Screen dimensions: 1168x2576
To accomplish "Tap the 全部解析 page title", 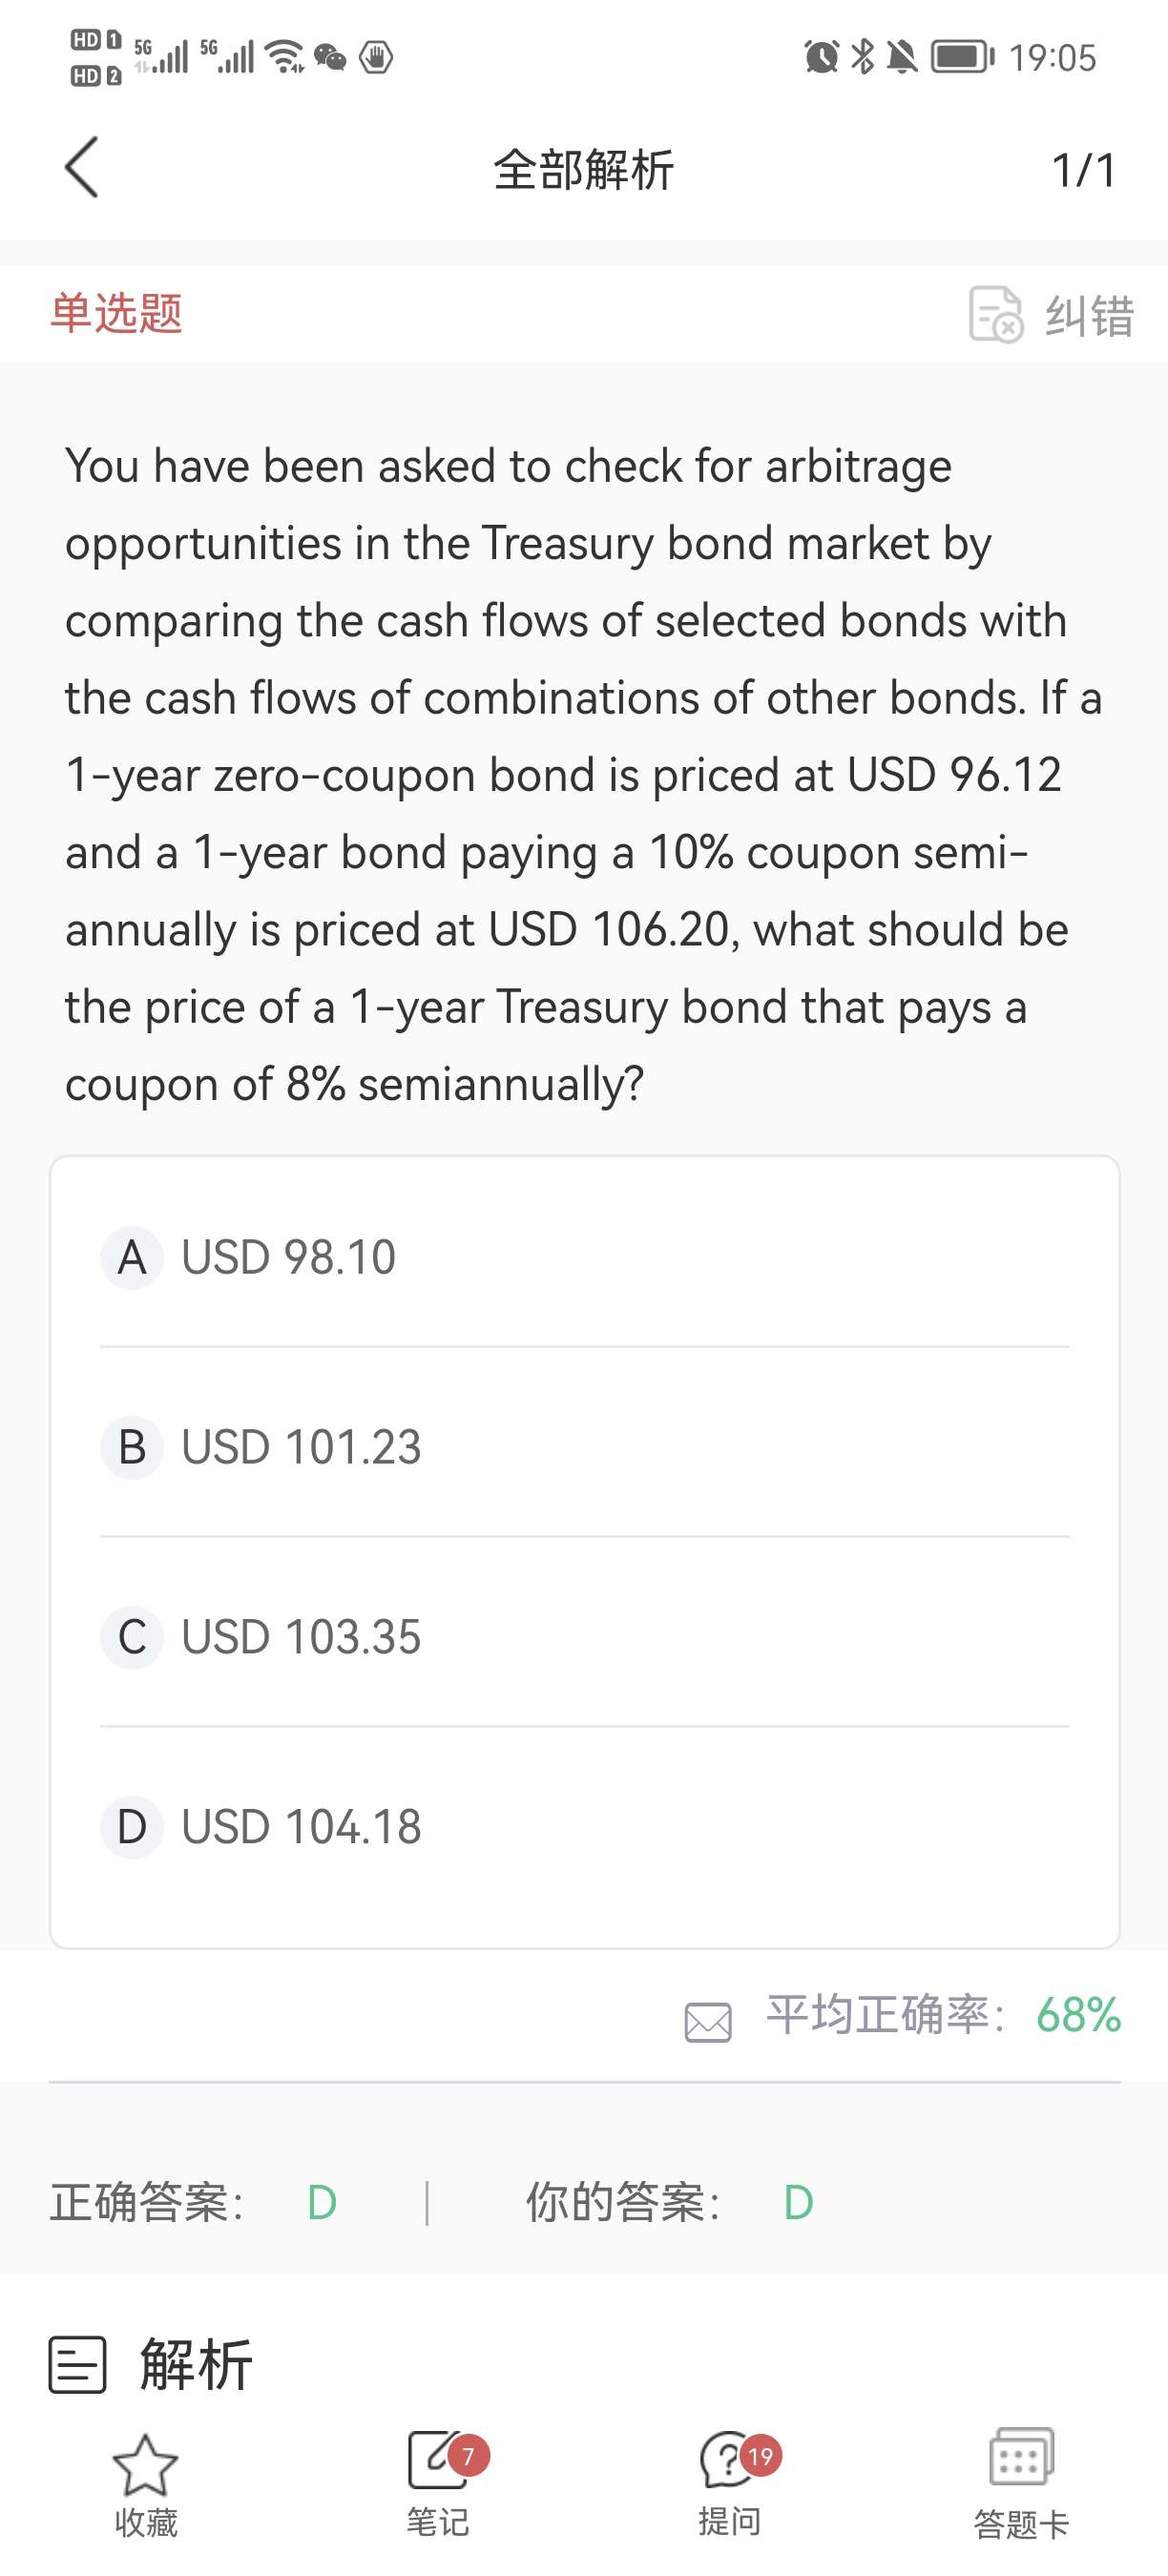I will [x=584, y=170].
